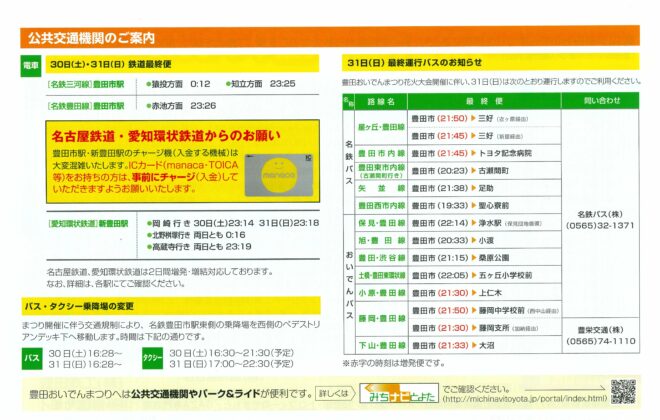The height and width of the screenshot is (420, 660).
Task: Click 名古屋鉄道・愛知環状鉄道からのお願い red title
Action: click(x=166, y=136)
